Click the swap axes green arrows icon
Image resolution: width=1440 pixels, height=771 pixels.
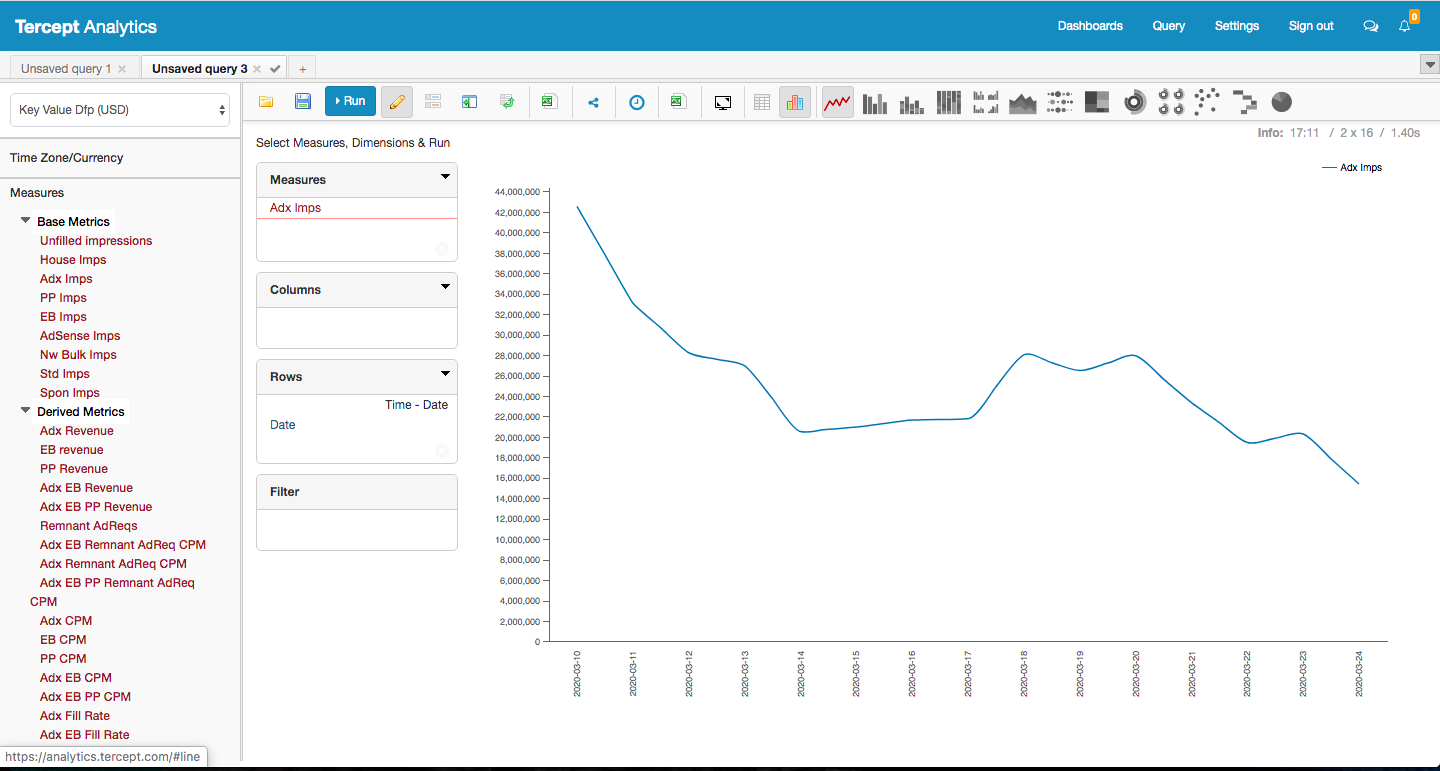(x=507, y=101)
